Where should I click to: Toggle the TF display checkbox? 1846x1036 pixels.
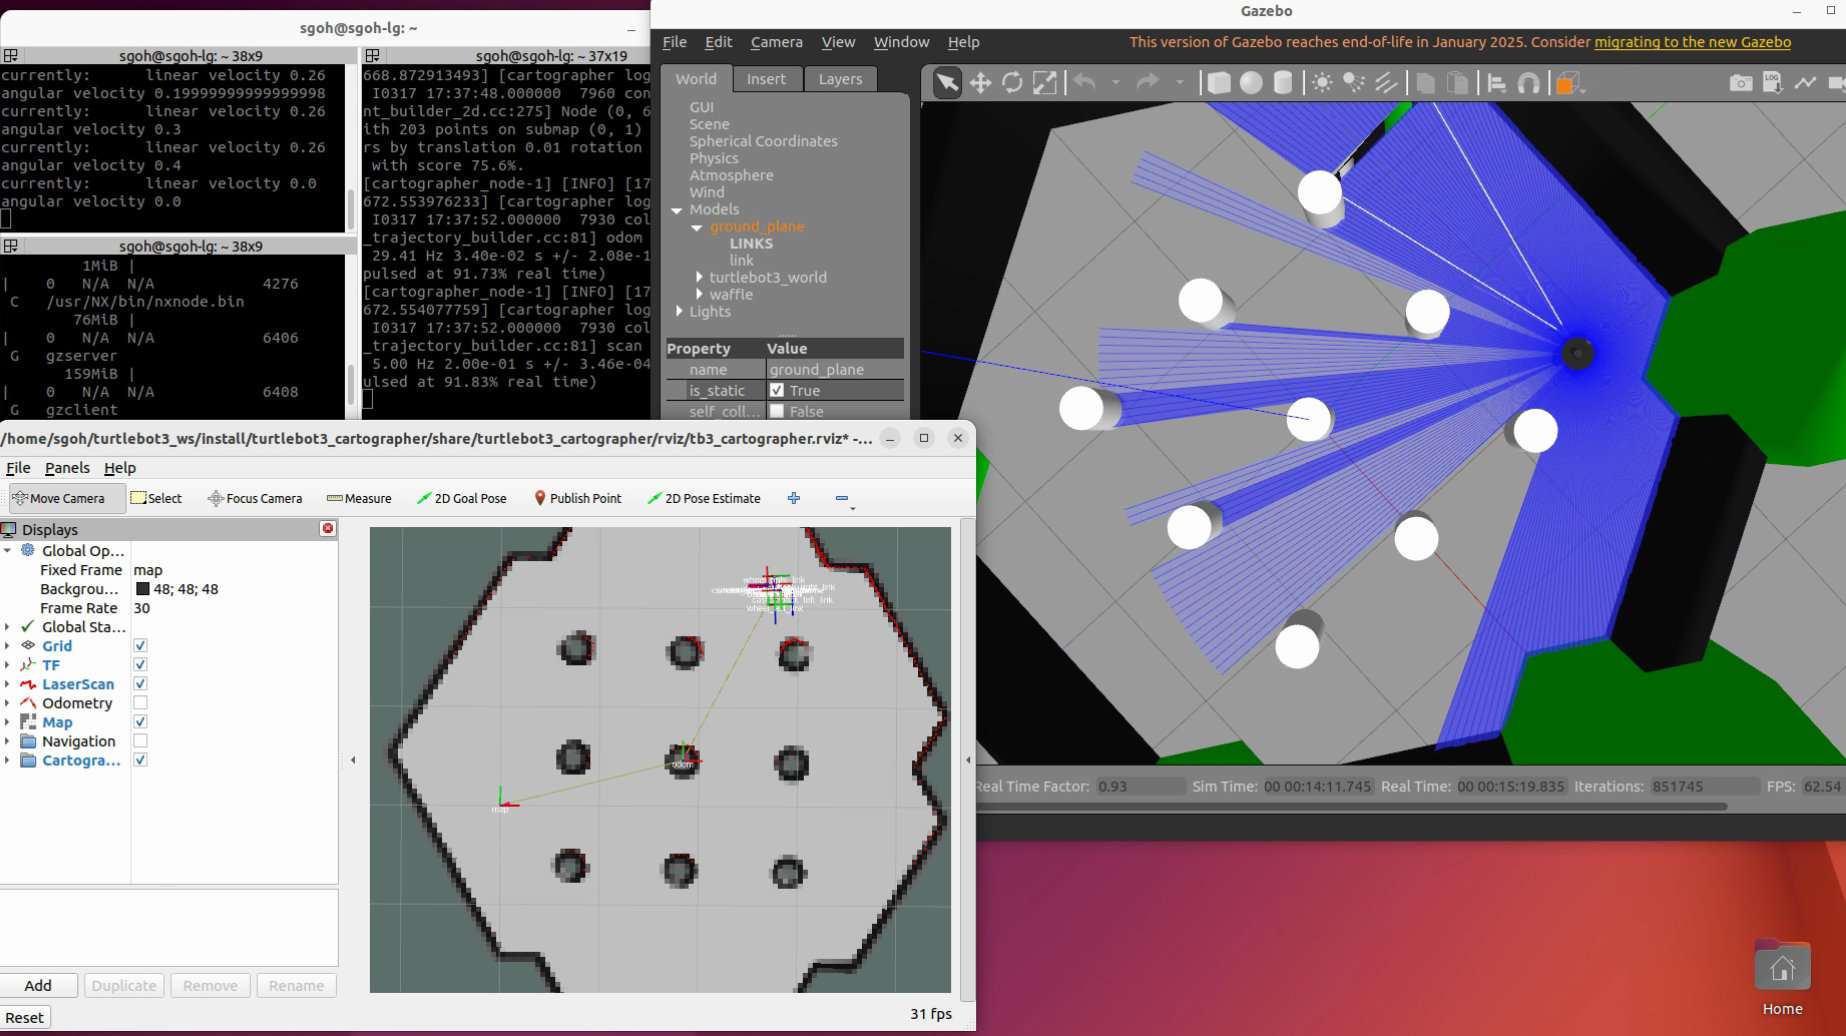[140, 665]
